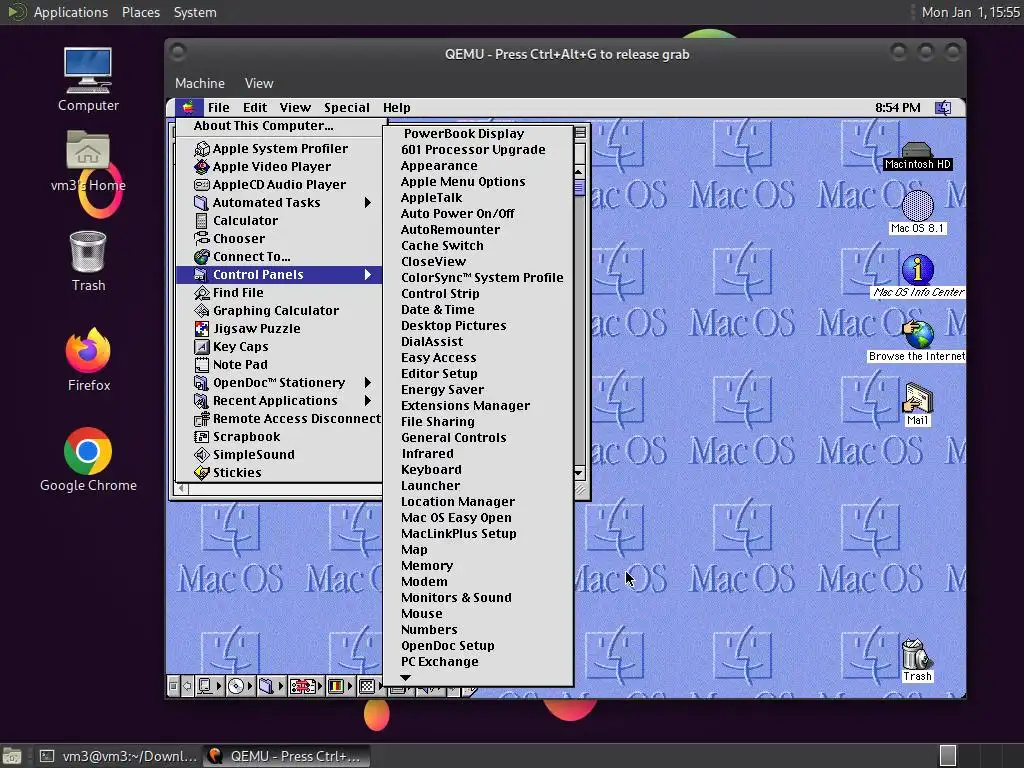
Task: Open Appearance control panel
Action: pos(478,166)
